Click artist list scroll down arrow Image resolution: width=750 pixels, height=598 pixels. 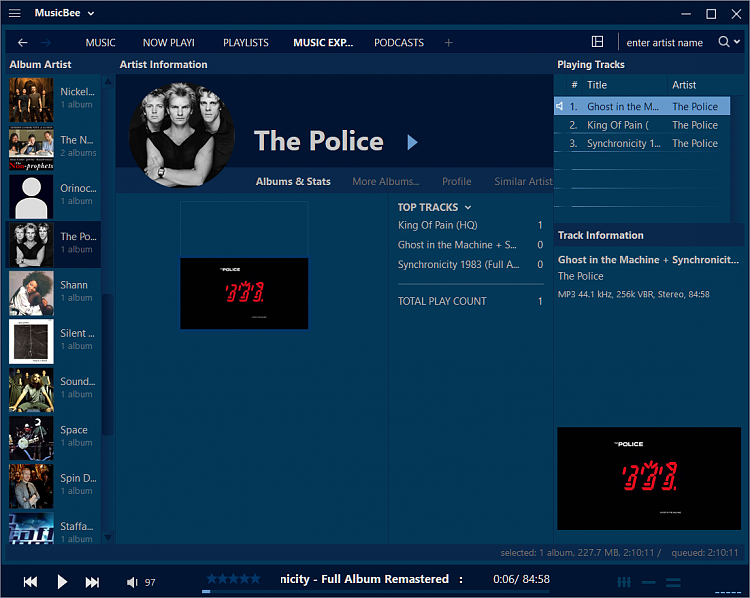click(x=108, y=538)
